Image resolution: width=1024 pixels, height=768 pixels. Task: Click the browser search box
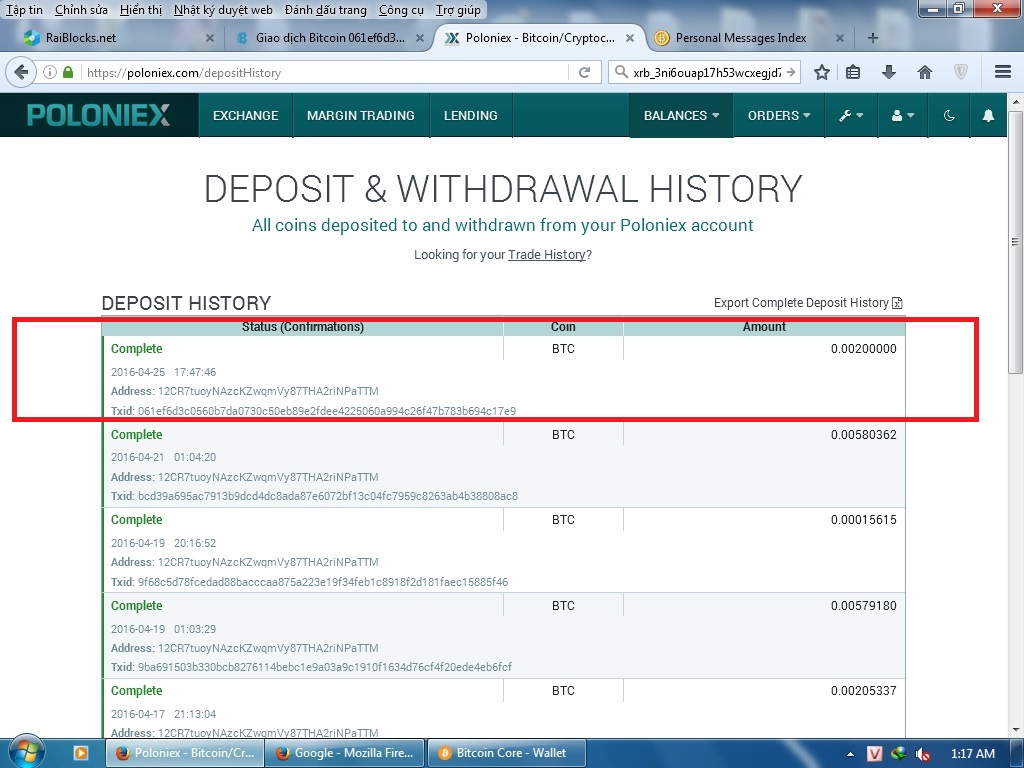tap(707, 72)
